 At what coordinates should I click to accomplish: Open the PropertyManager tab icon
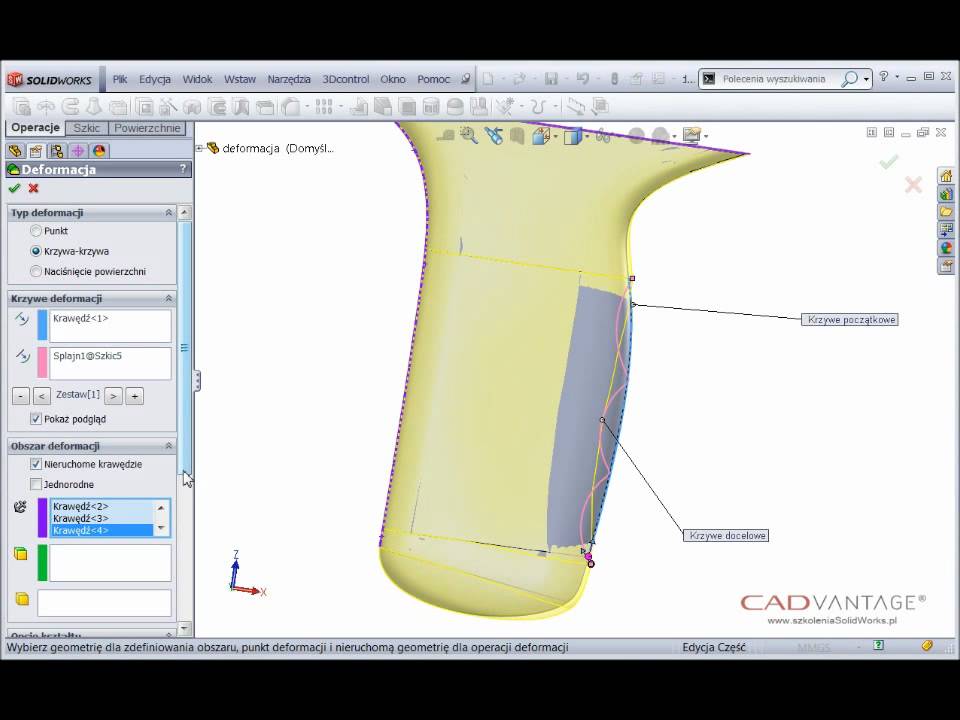(36, 151)
